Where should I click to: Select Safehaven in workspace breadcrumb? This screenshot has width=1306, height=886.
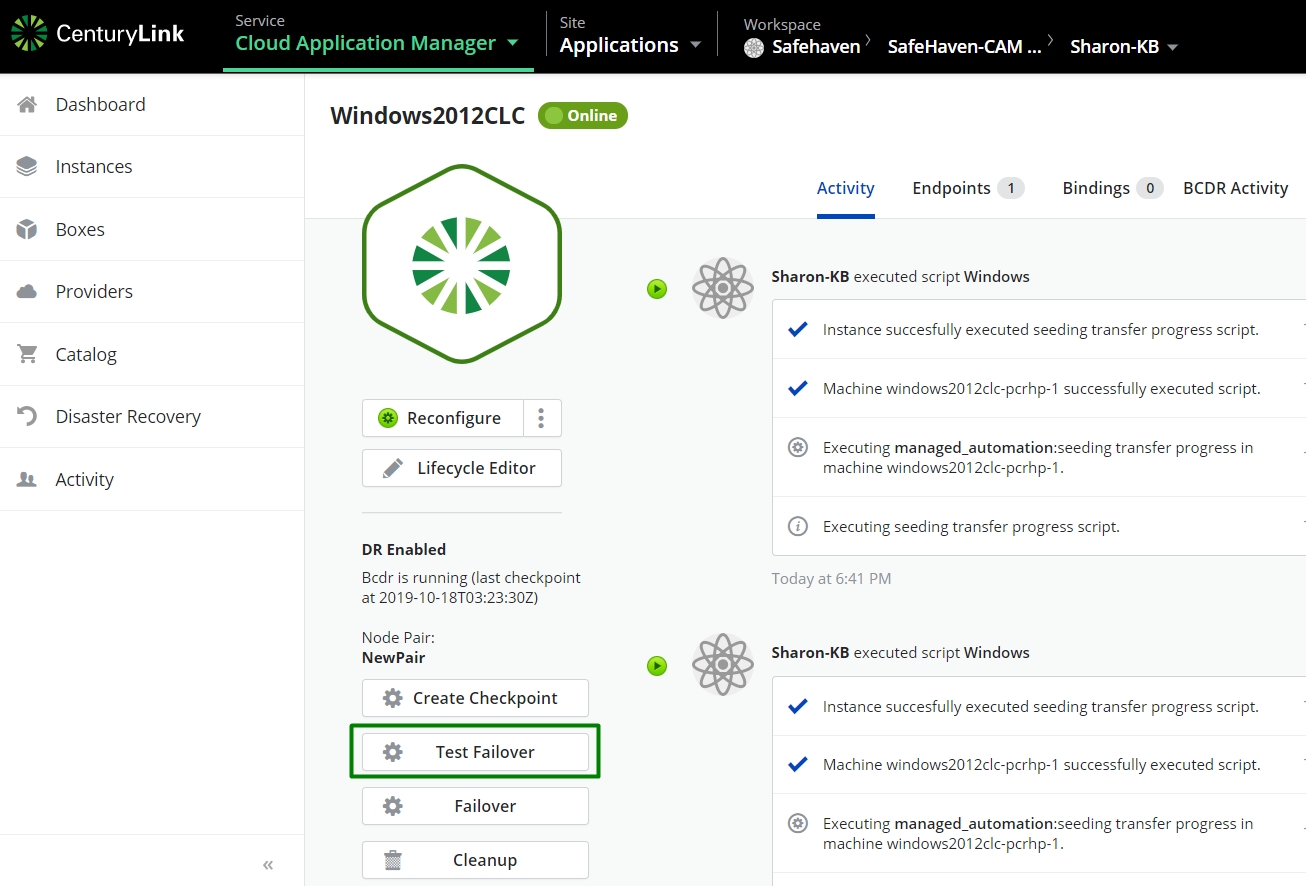816,46
